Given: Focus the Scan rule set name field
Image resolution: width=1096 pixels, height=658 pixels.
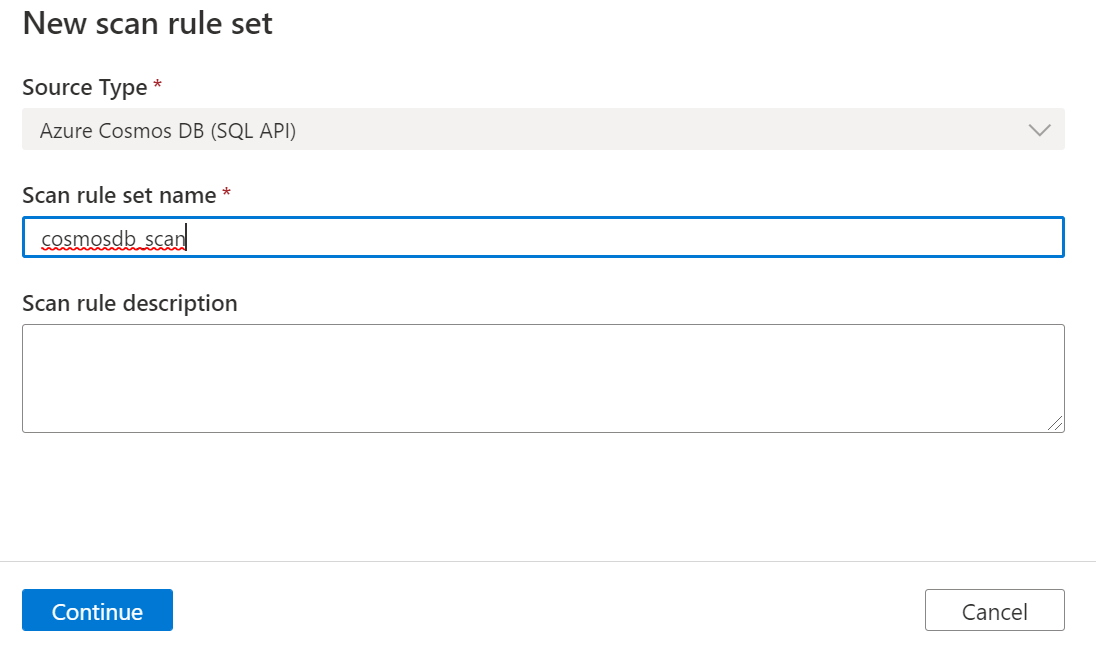Looking at the screenshot, I should click(542, 238).
